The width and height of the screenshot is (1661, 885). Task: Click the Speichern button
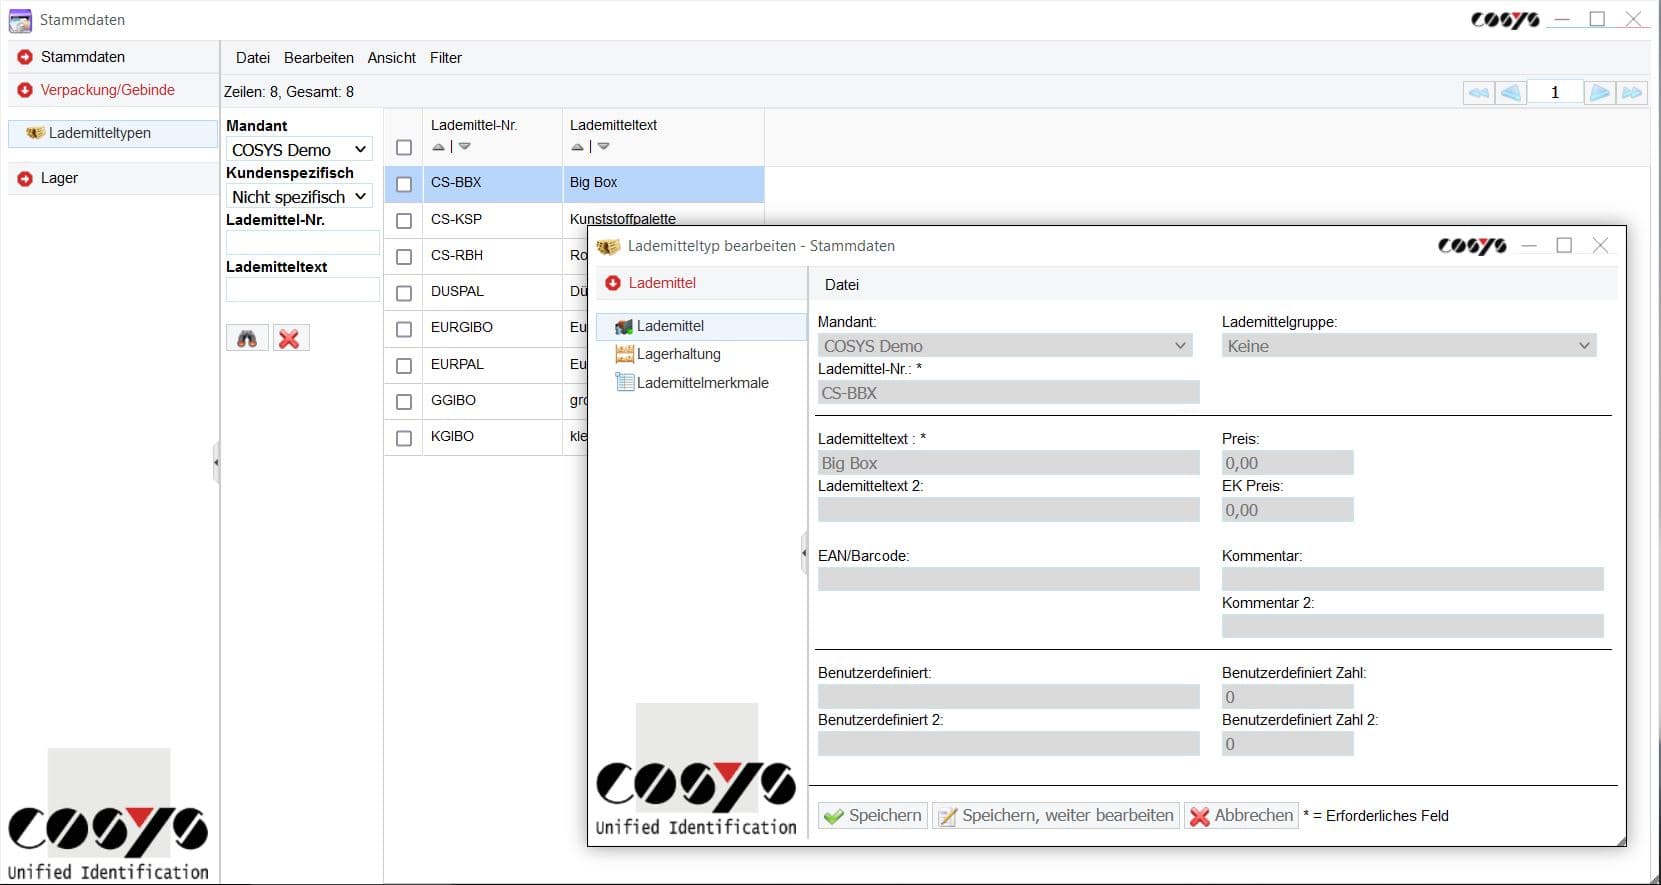[873, 816]
